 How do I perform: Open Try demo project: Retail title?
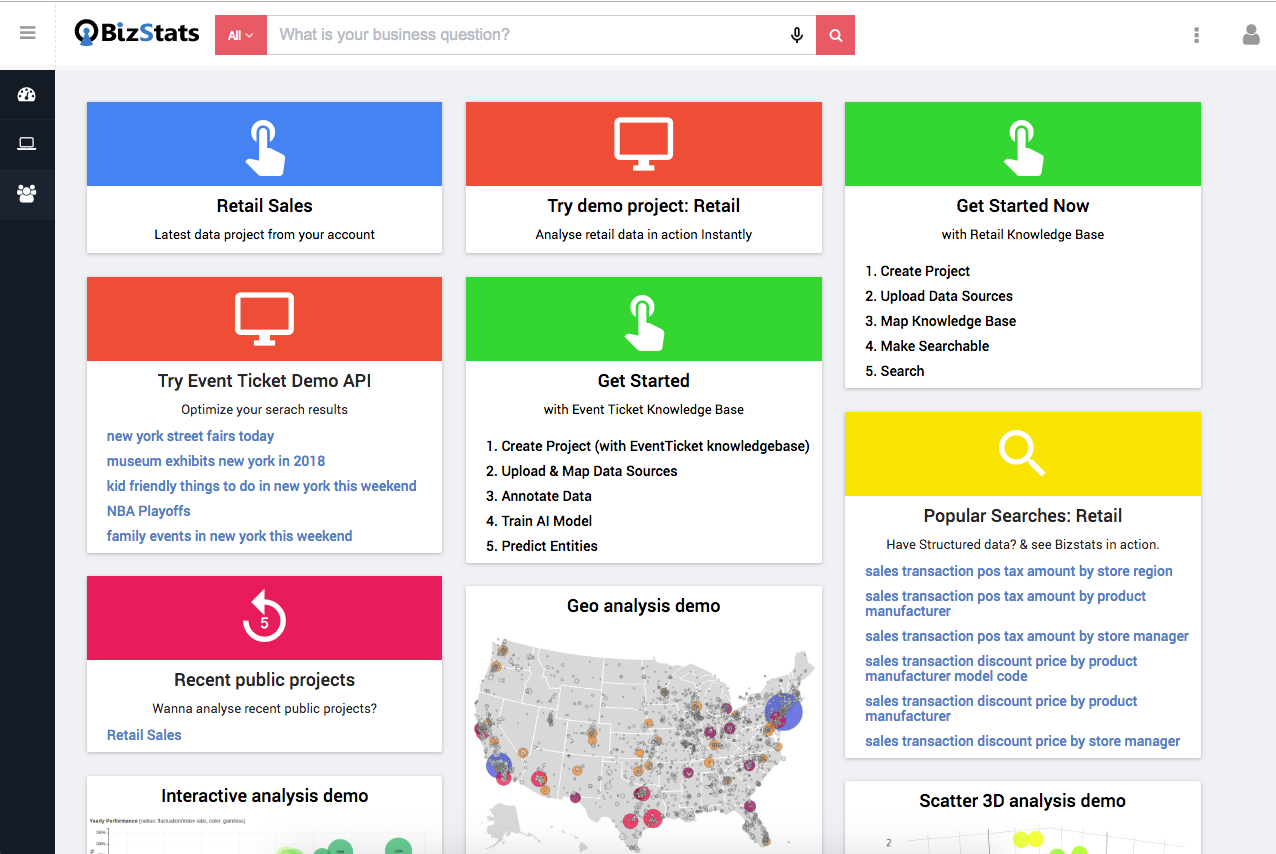tap(643, 206)
